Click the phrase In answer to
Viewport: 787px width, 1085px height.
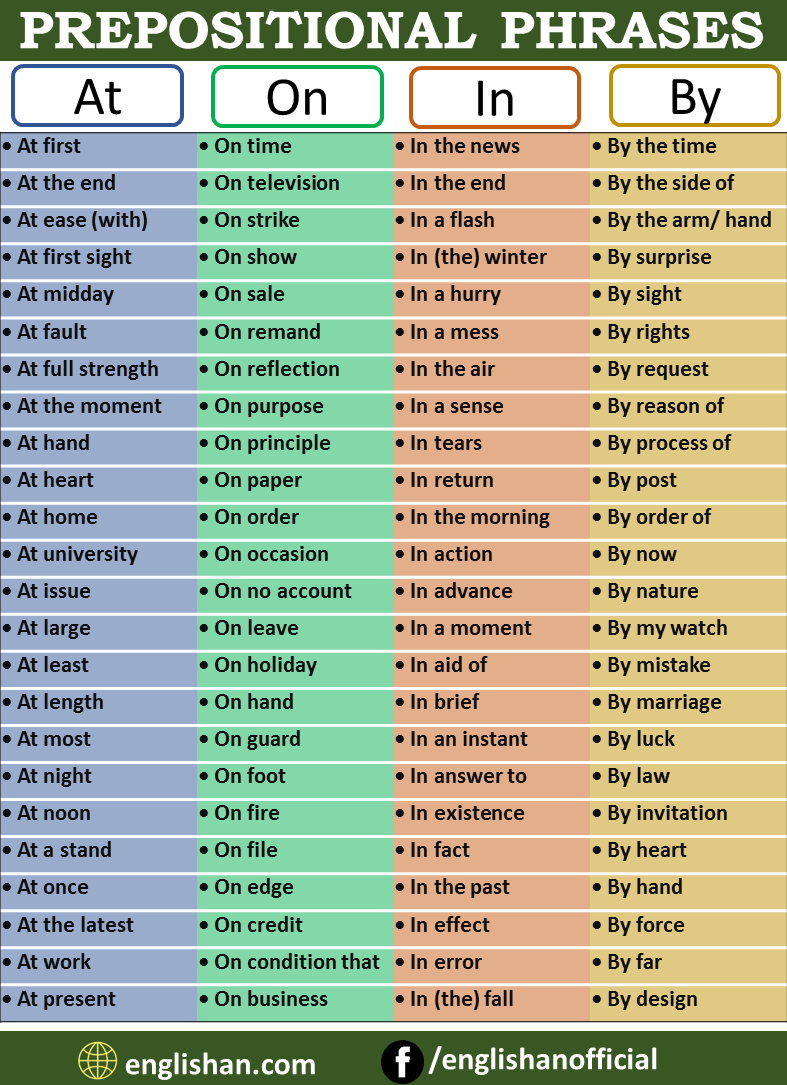point(469,776)
